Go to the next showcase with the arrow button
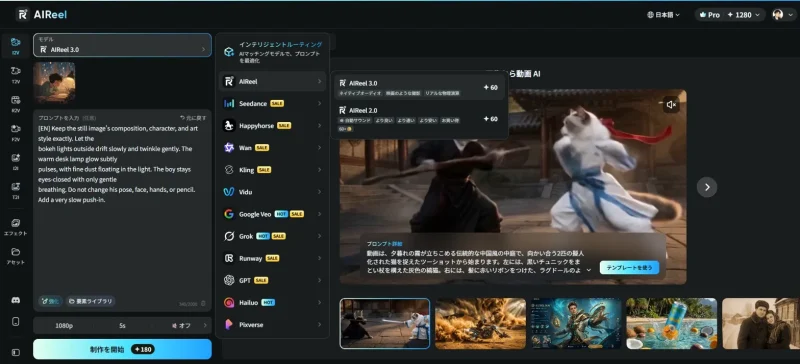The height and width of the screenshot is (364, 800). pos(707,187)
